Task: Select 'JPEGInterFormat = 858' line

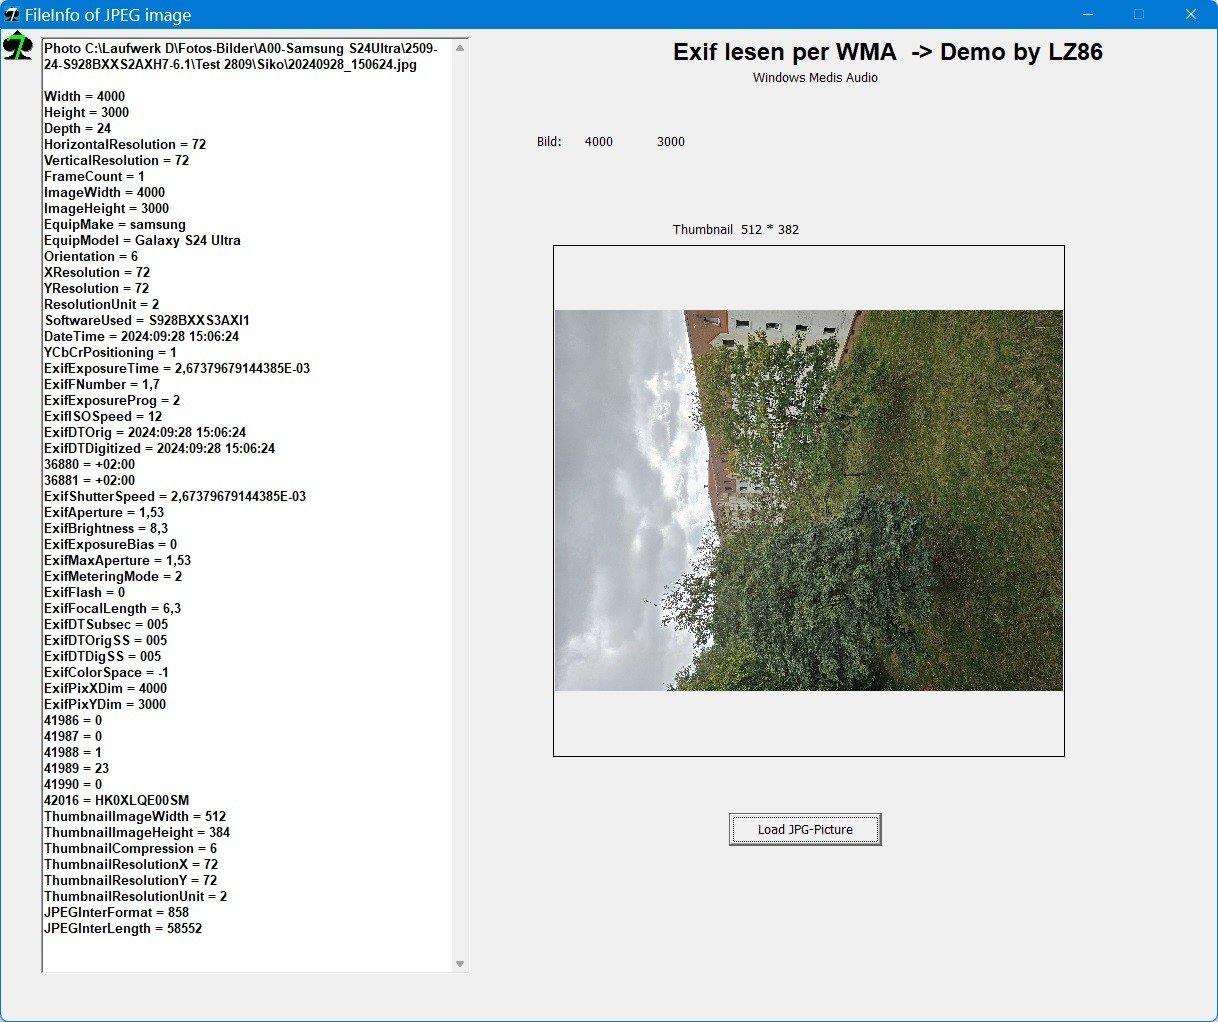Action: [x=117, y=912]
